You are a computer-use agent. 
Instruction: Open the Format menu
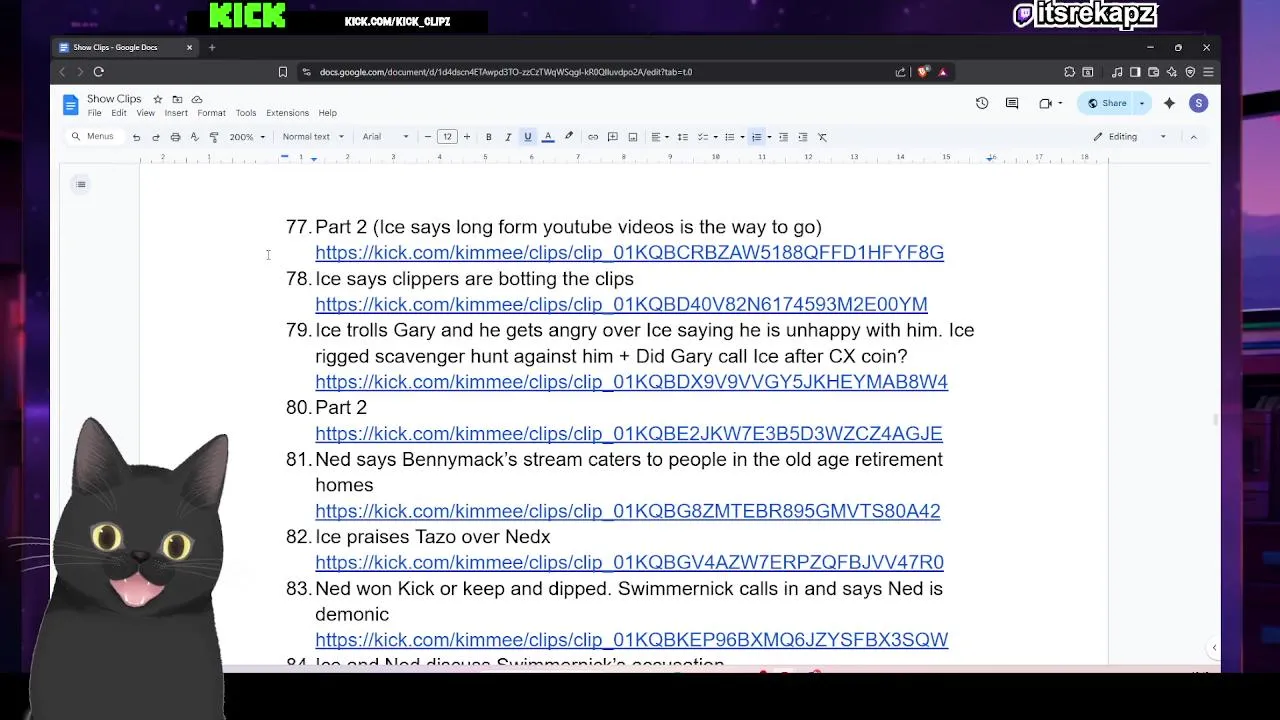point(211,113)
